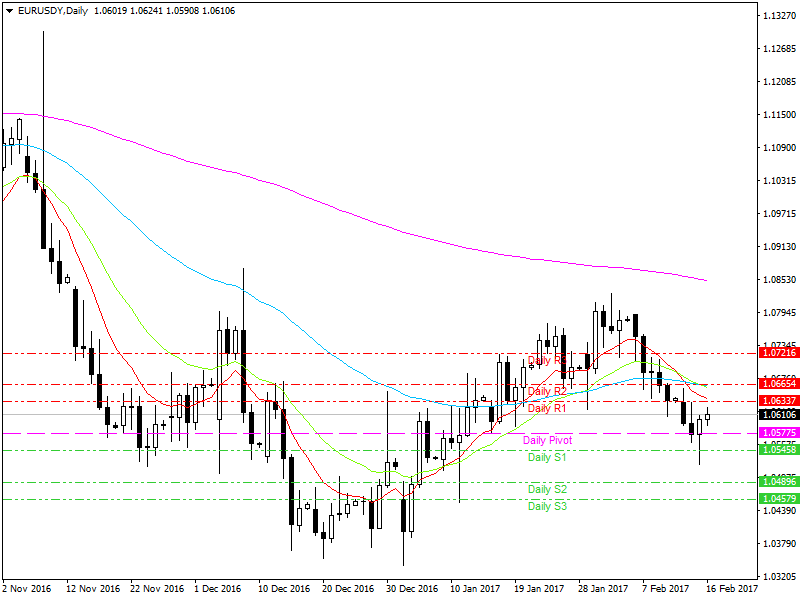Viewport: 800px width, 600px height.
Task: Click the 1.08530 price scale value
Action: point(780,280)
